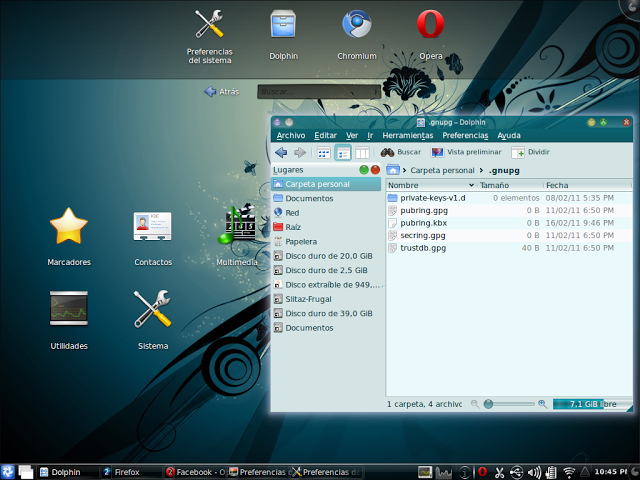Screen dimensions: 640x480
Task: Toggle Vista preliminar preview
Action: [466, 152]
